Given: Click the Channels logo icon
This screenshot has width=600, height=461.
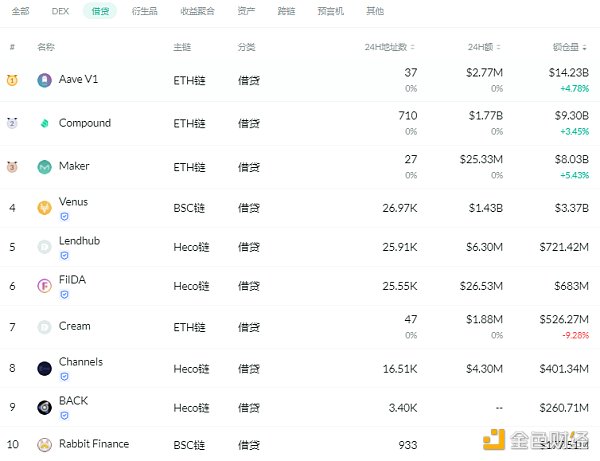Looking at the screenshot, I should click(44, 368).
